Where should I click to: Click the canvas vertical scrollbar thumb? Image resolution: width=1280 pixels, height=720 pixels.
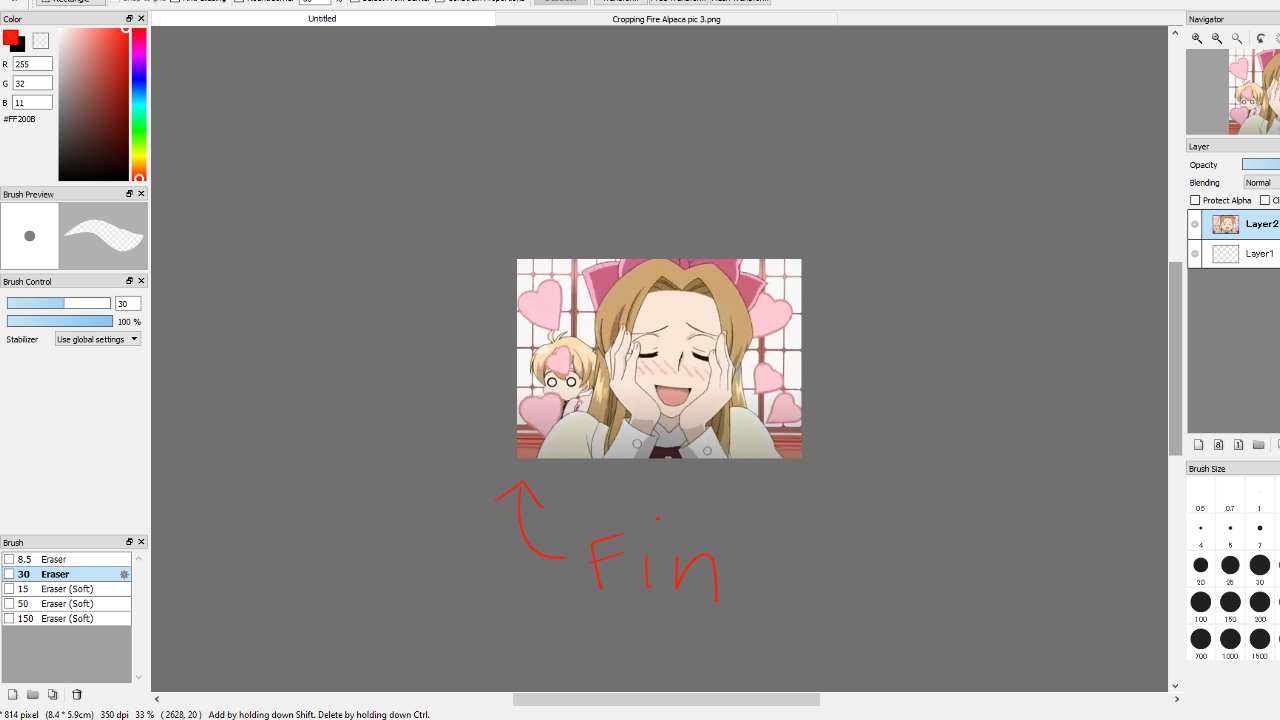point(1175,360)
